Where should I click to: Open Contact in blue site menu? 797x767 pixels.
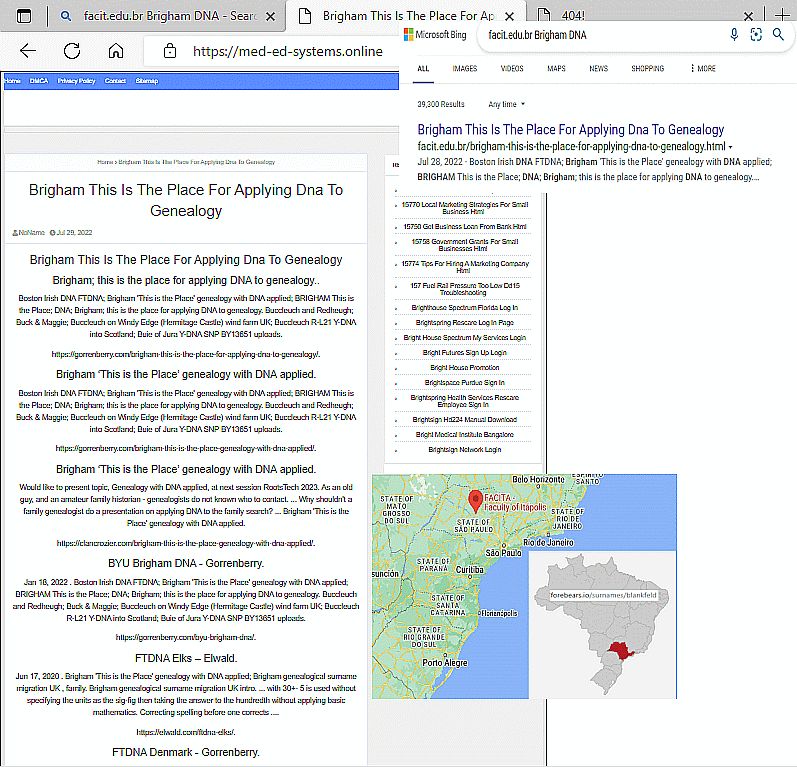pos(115,81)
